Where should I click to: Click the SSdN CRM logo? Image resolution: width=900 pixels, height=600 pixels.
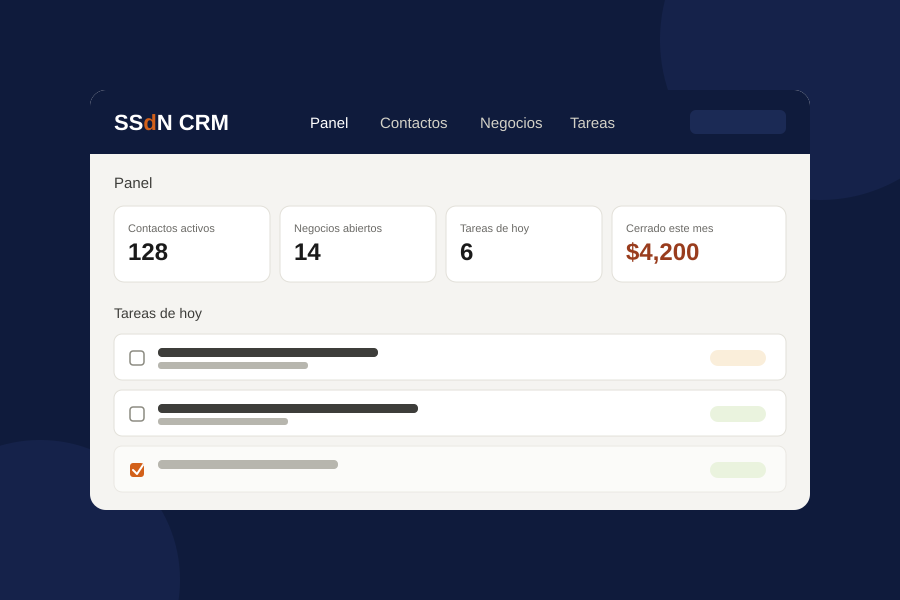pyautogui.click(x=171, y=123)
